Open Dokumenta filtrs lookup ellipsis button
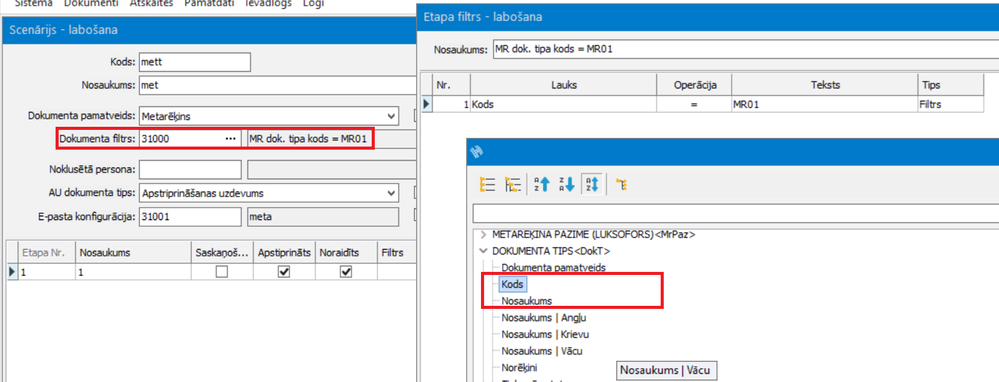The height and width of the screenshot is (382, 999). coord(230,139)
